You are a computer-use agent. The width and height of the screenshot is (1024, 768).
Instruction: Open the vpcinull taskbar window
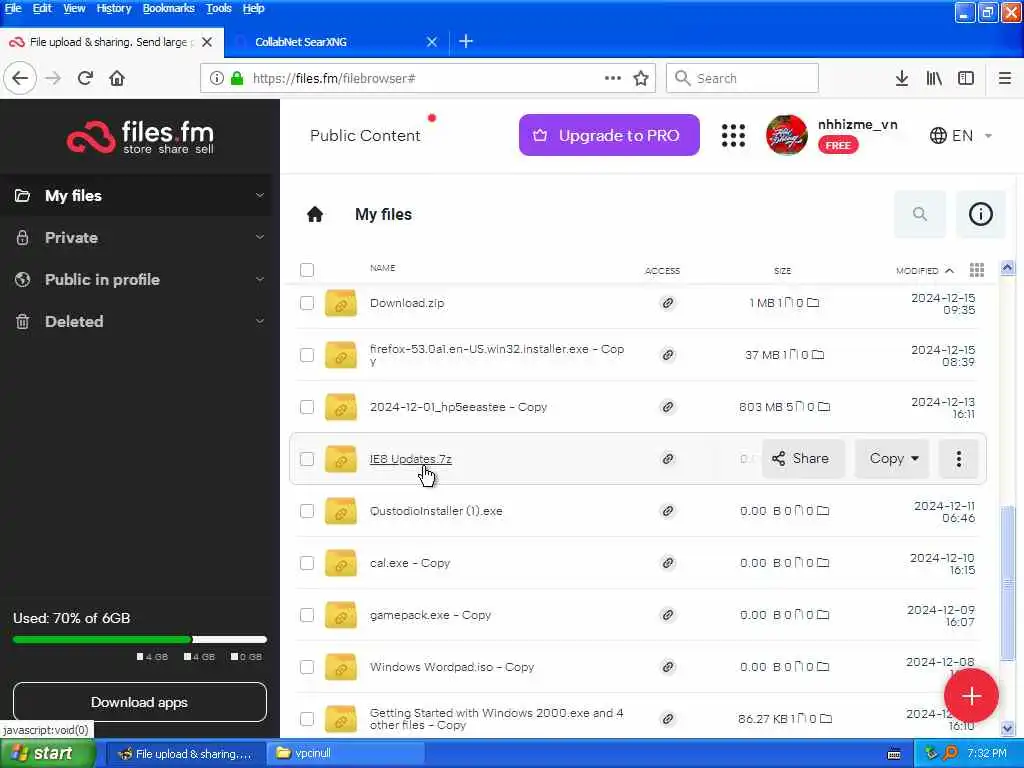pyautogui.click(x=346, y=754)
